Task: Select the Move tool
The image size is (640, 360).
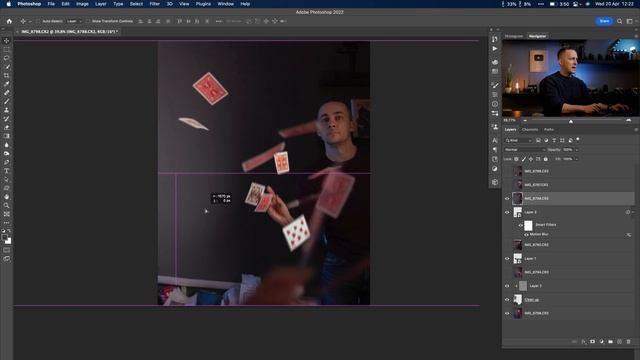Action: coord(7,41)
